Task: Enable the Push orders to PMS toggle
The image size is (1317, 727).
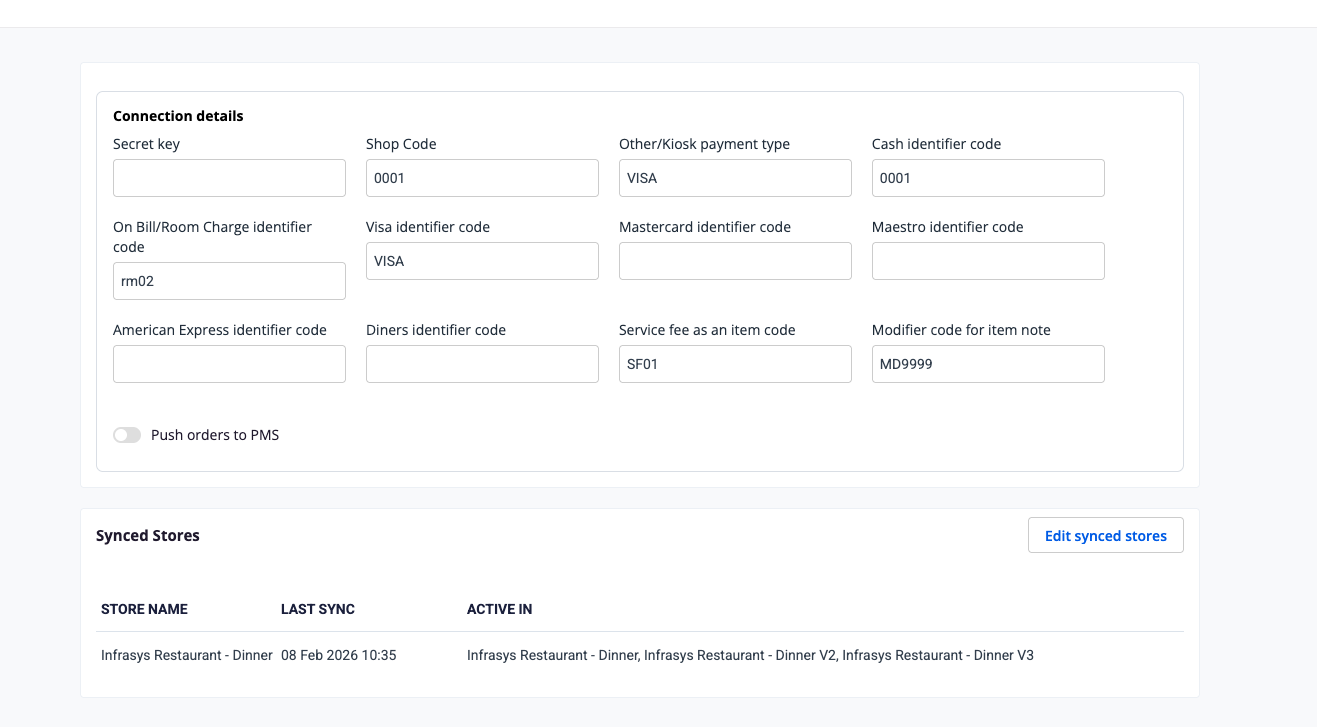Action: point(127,435)
